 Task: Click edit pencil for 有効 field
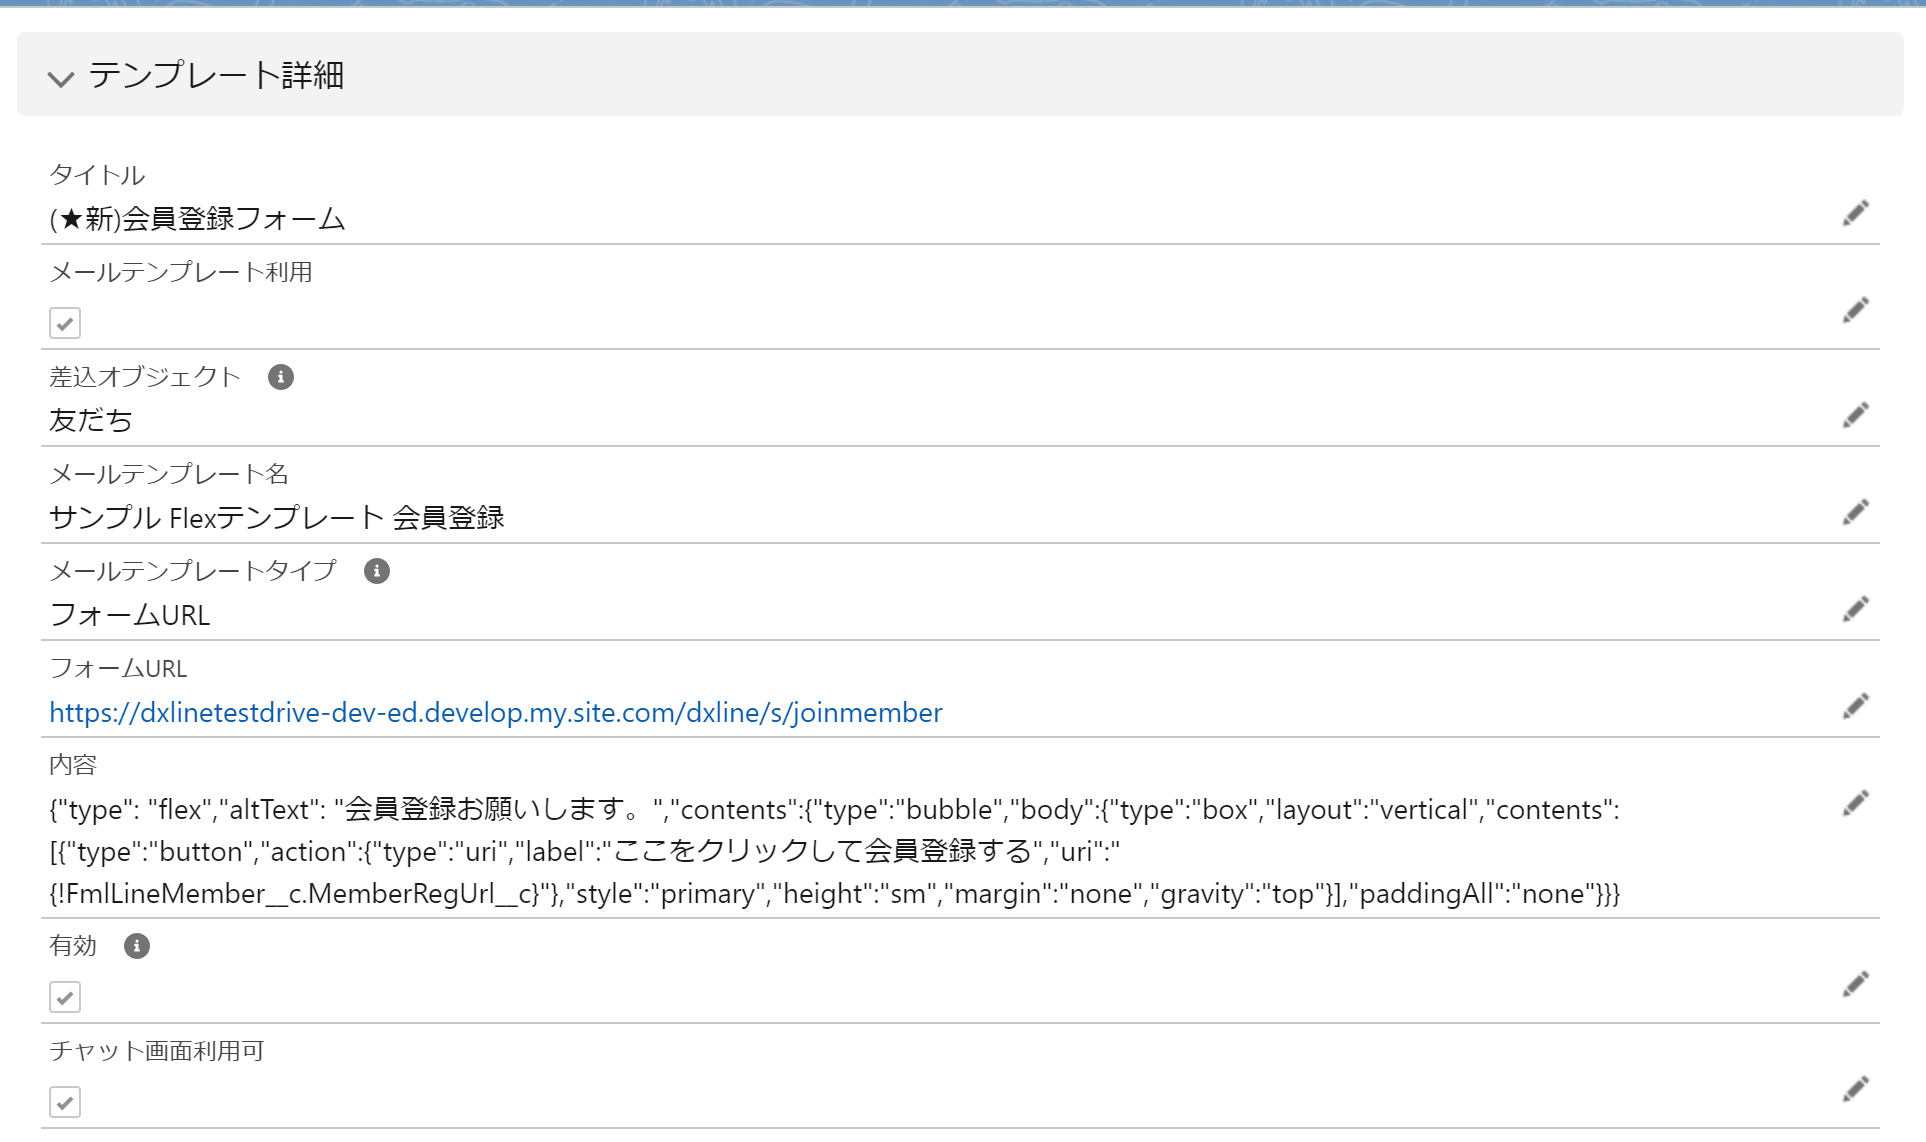pyautogui.click(x=1855, y=984)
